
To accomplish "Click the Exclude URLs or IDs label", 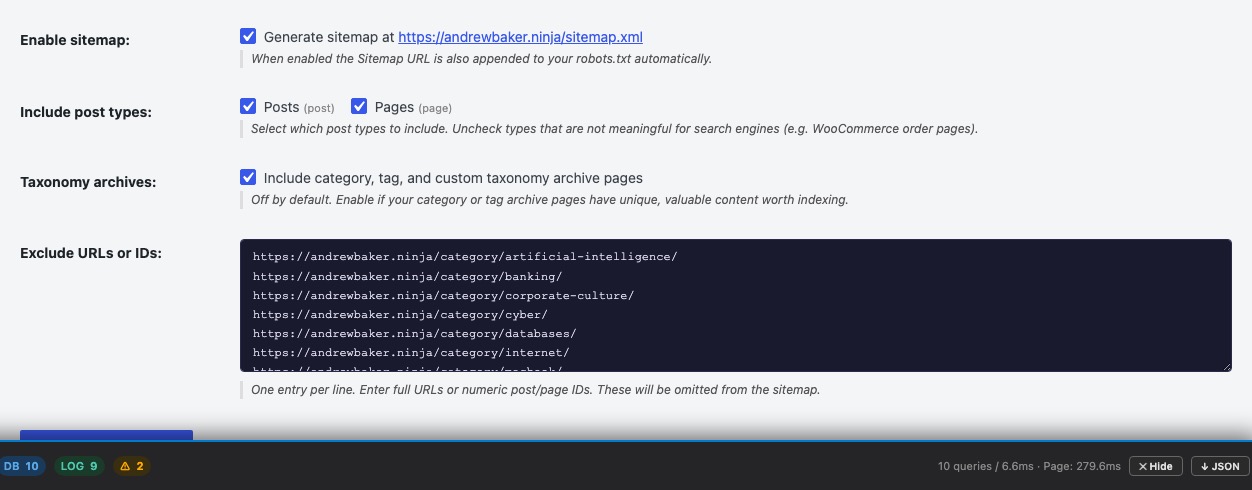I will [91, 253].
